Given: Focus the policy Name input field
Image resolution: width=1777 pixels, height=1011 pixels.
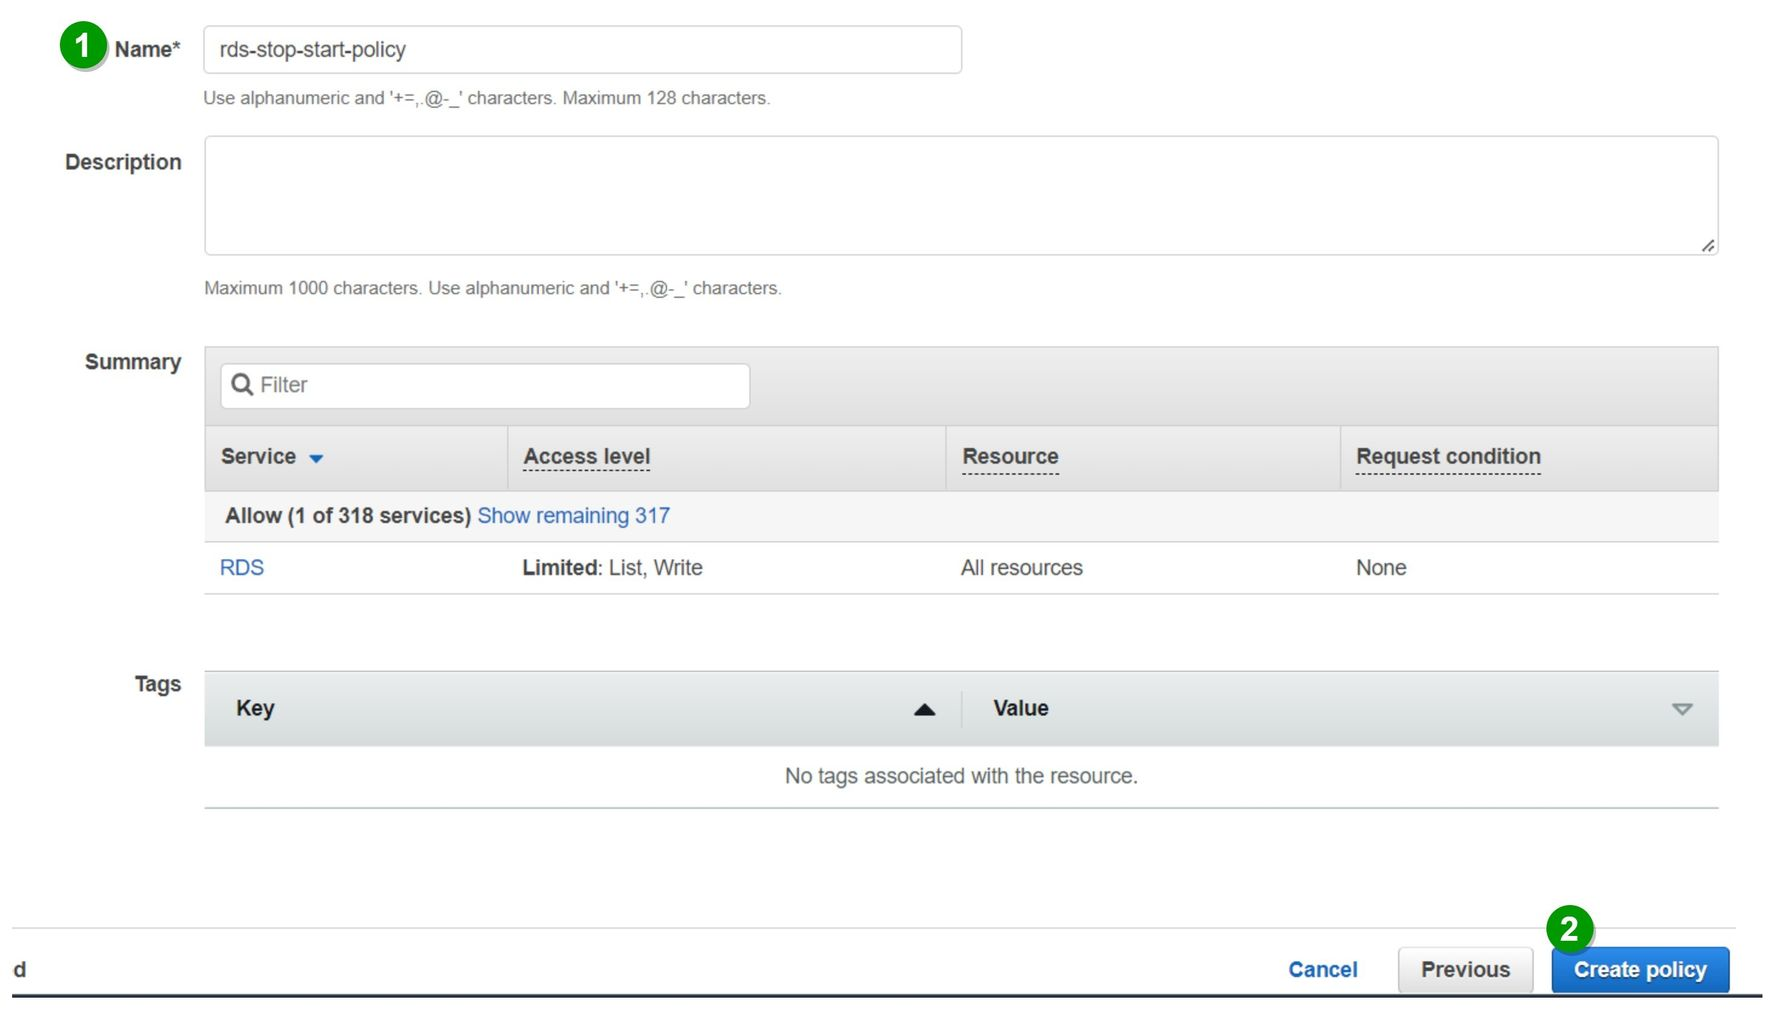Looking at the screenshot, I should click(582, 50).
